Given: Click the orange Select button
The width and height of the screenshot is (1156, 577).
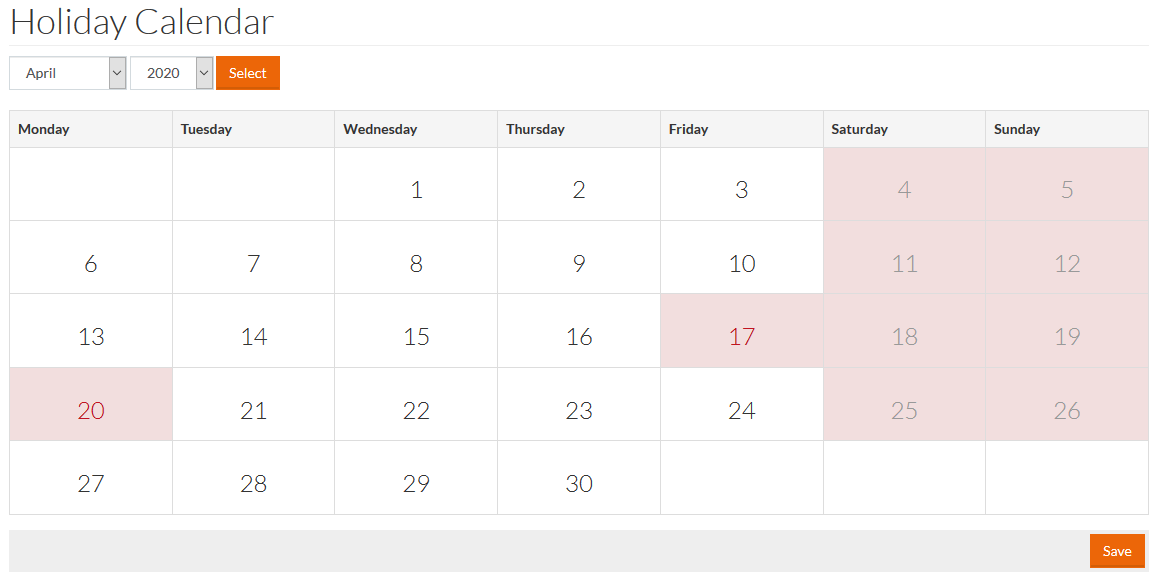Looking at the screenshot, I should (247, 73).
